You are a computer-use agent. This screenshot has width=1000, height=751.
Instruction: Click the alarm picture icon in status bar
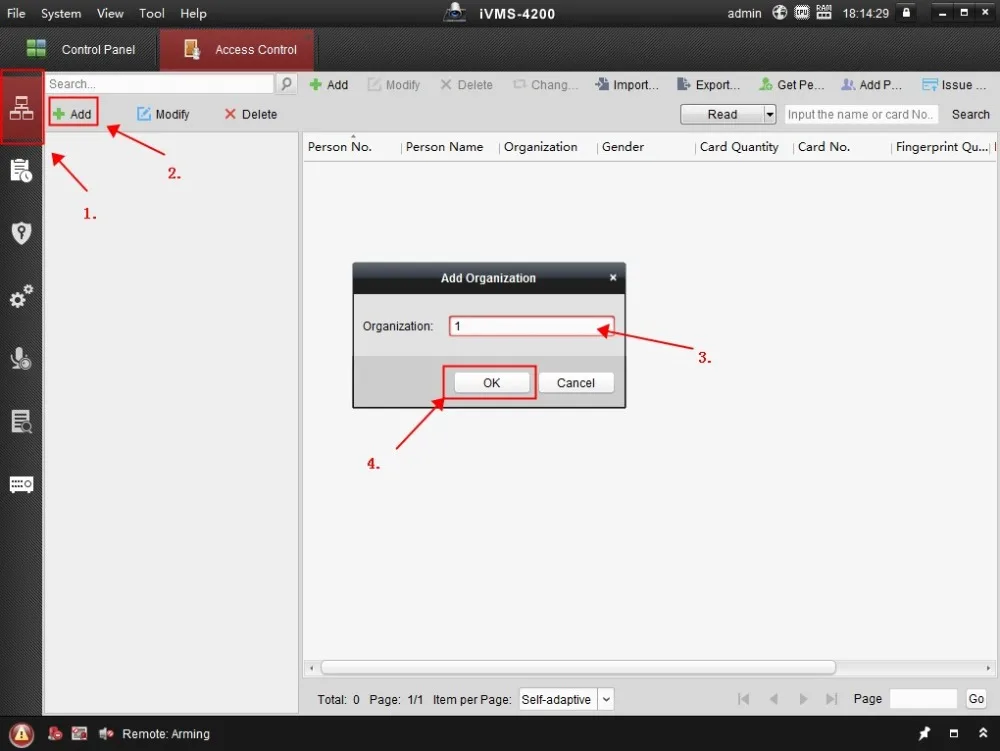[80, 734]
